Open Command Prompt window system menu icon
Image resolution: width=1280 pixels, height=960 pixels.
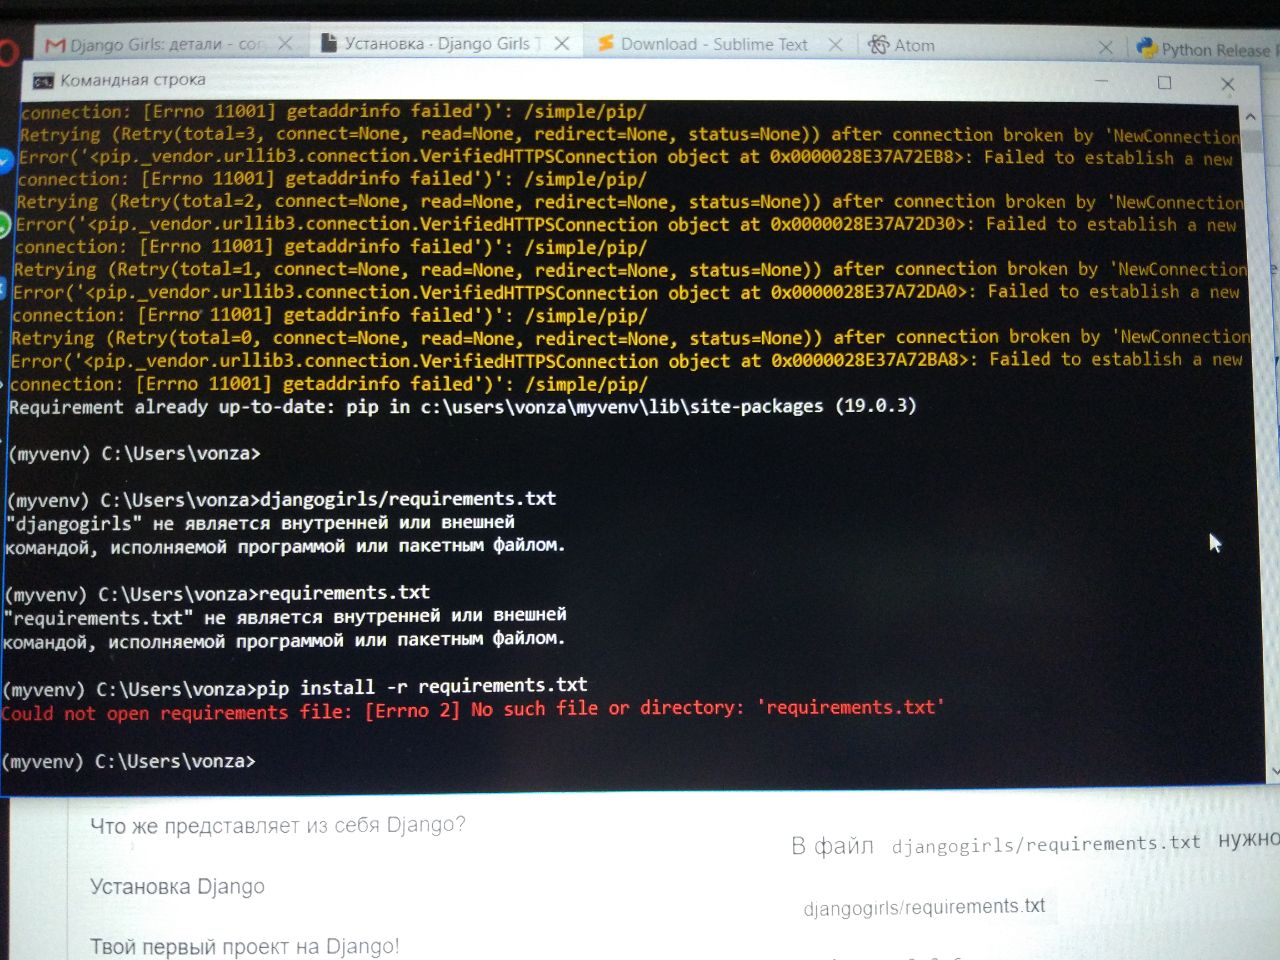tap(43, 80)
